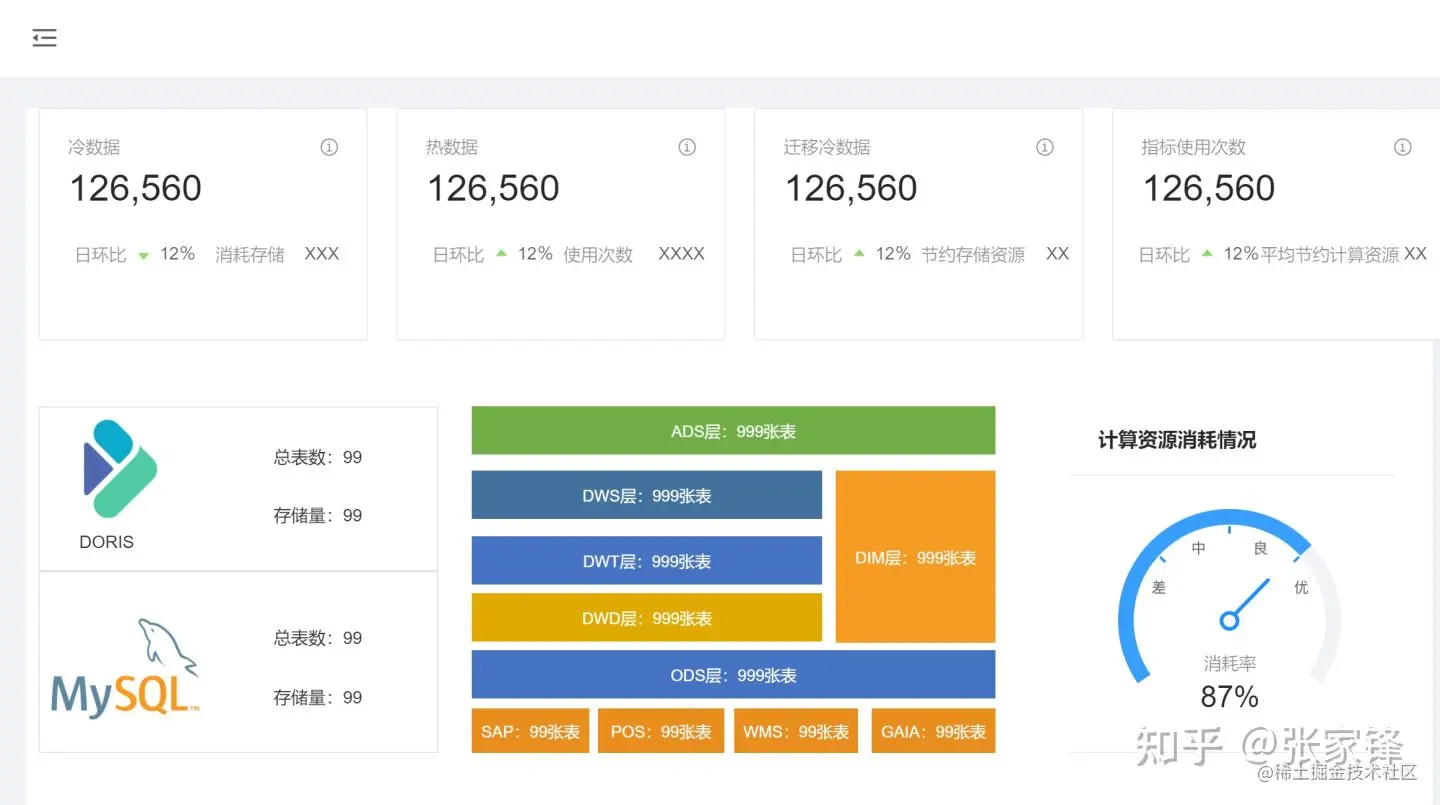This screenshot has width=1440, height=805.
Task: Select the ODS层 block
Action: tap(733, 675)
